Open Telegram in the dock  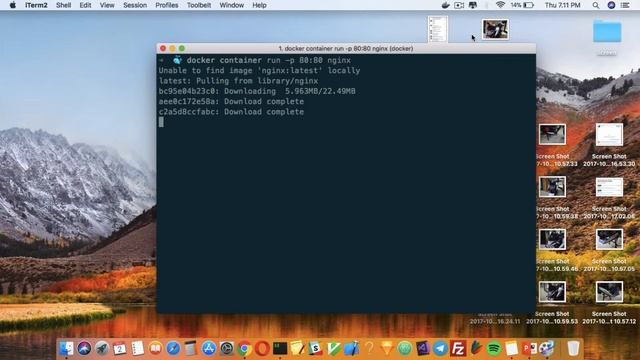(440, 348)
